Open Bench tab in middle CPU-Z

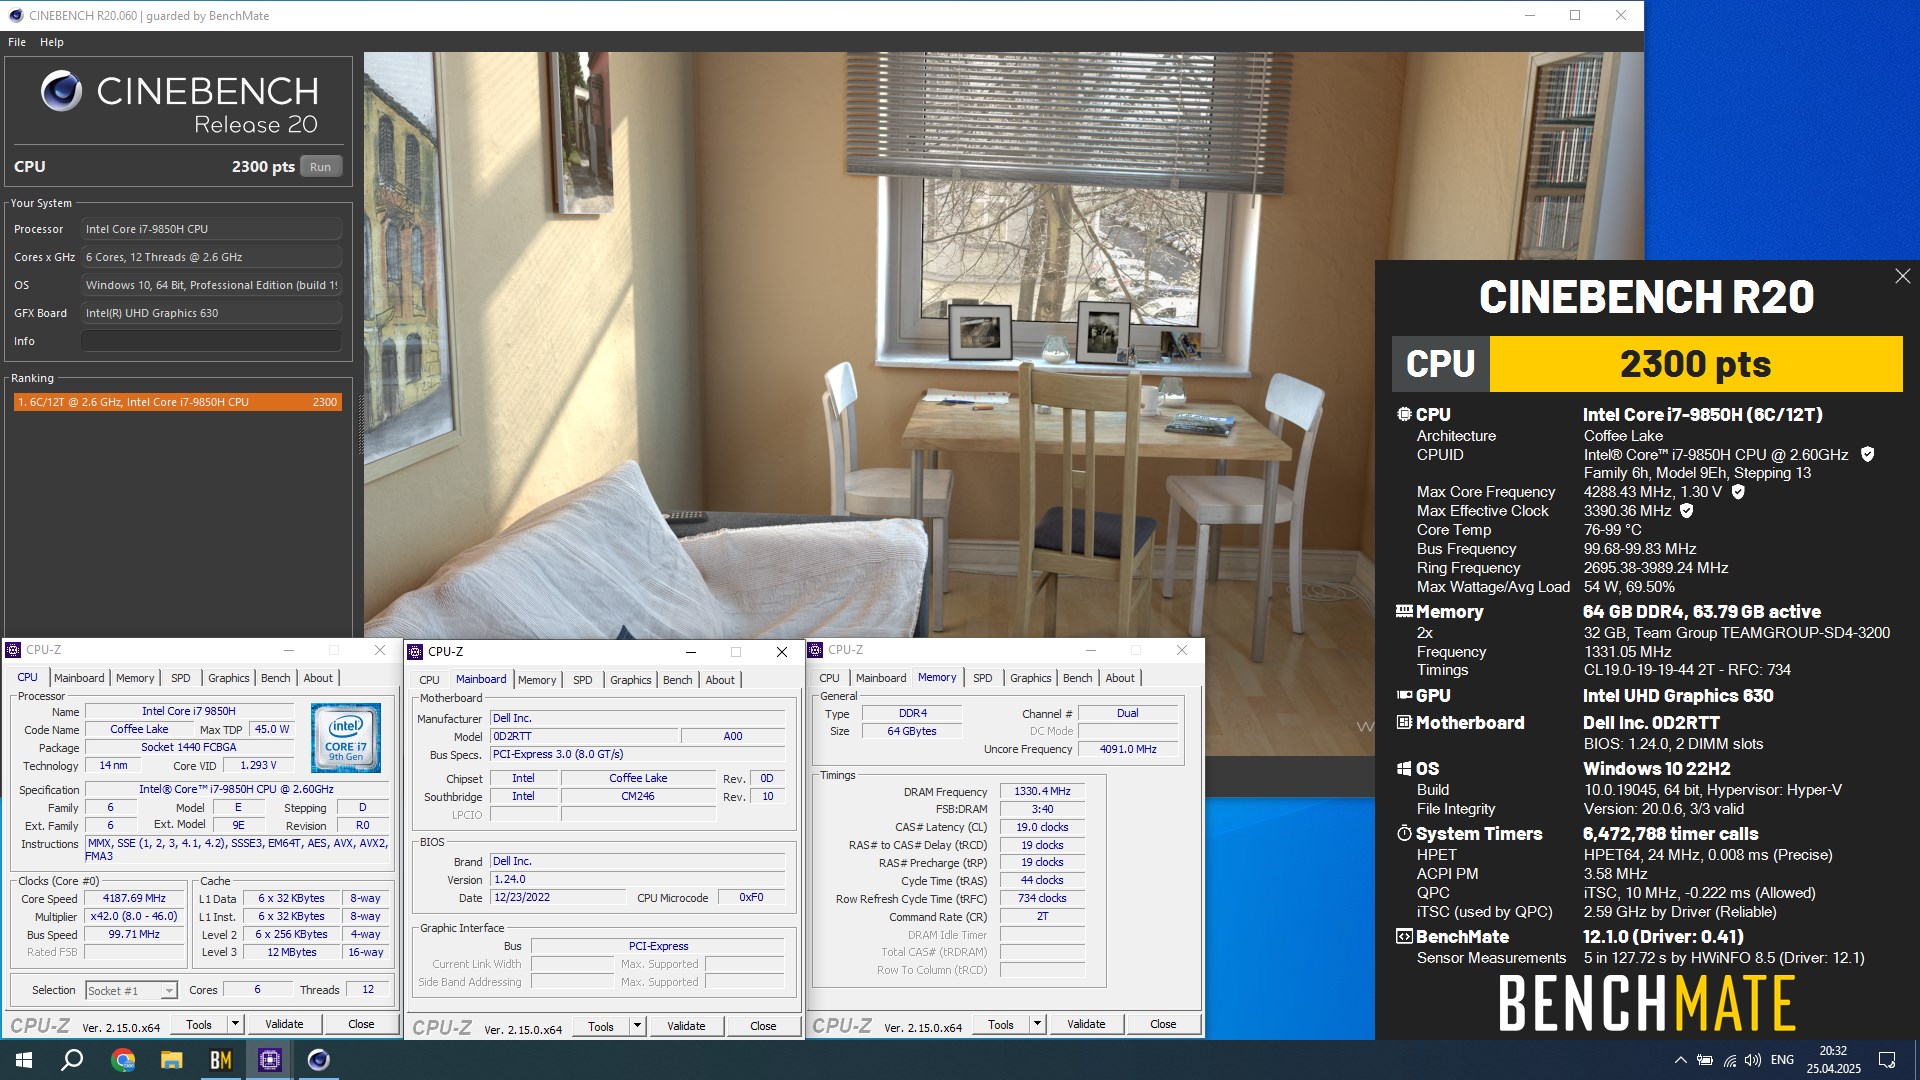(x=677, y=680)
